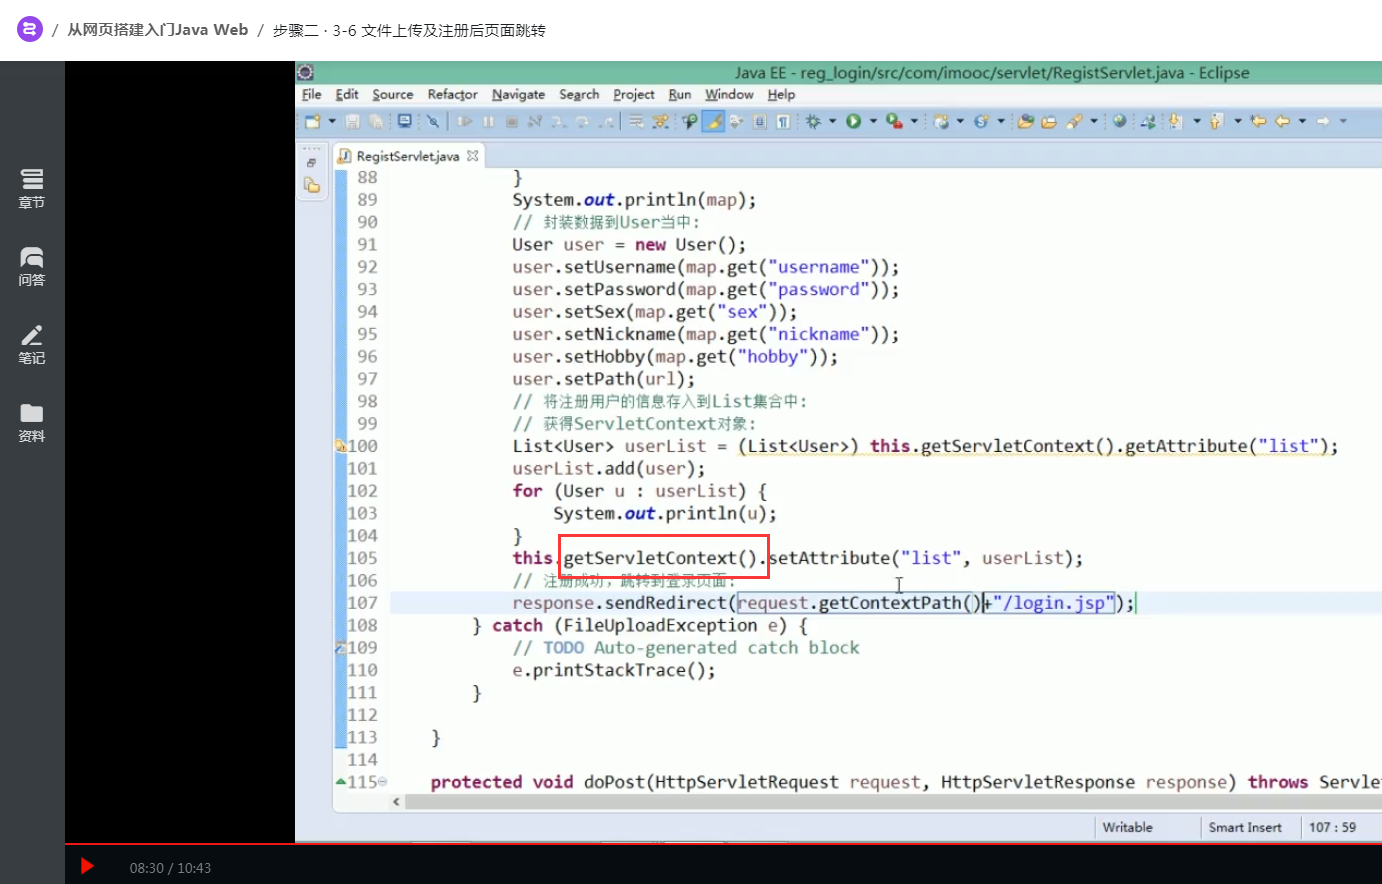Open the Project menu

coord(634,94)
